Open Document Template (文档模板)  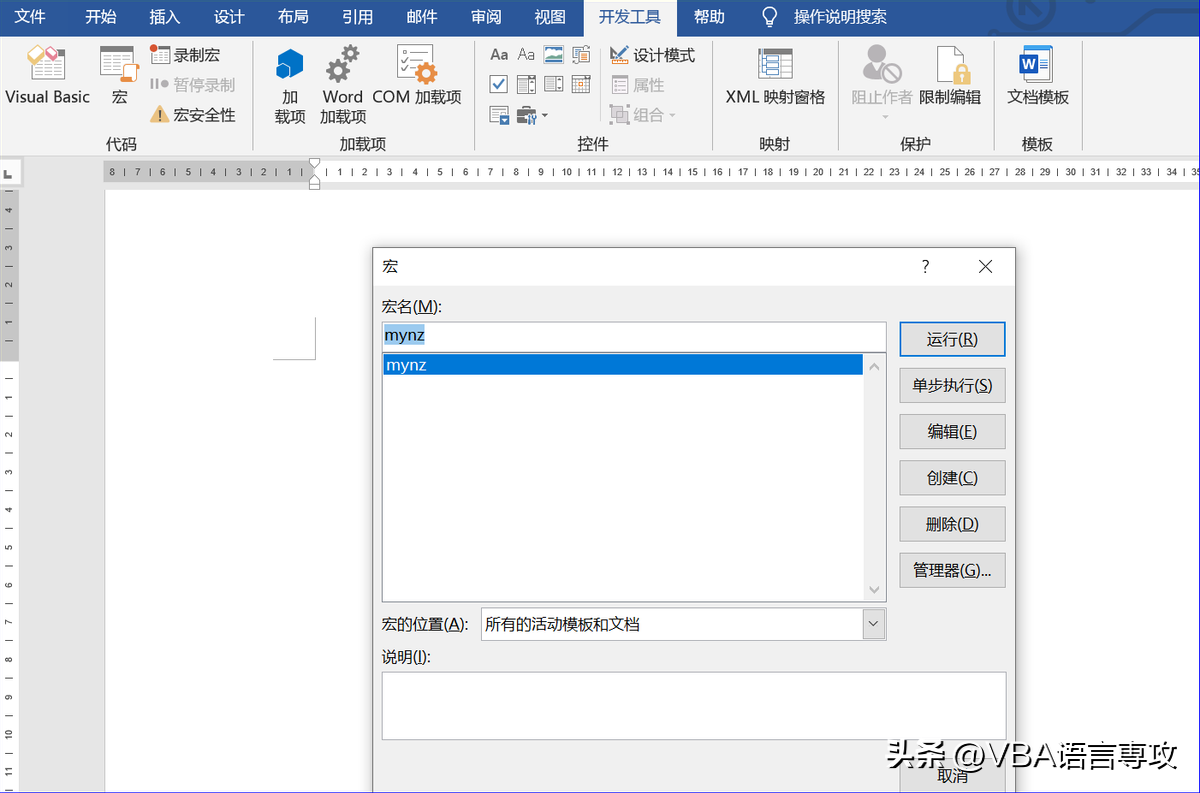click(x=1038, y=75)
